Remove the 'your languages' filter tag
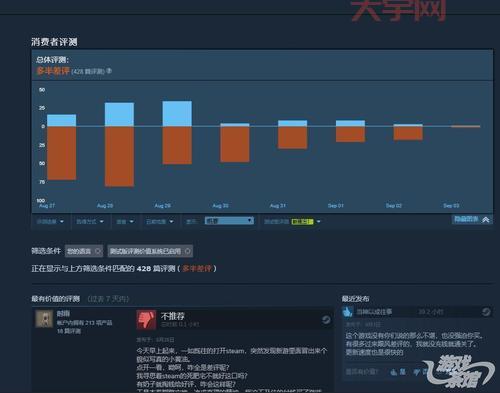500x393 pixels. coord(98,251)
